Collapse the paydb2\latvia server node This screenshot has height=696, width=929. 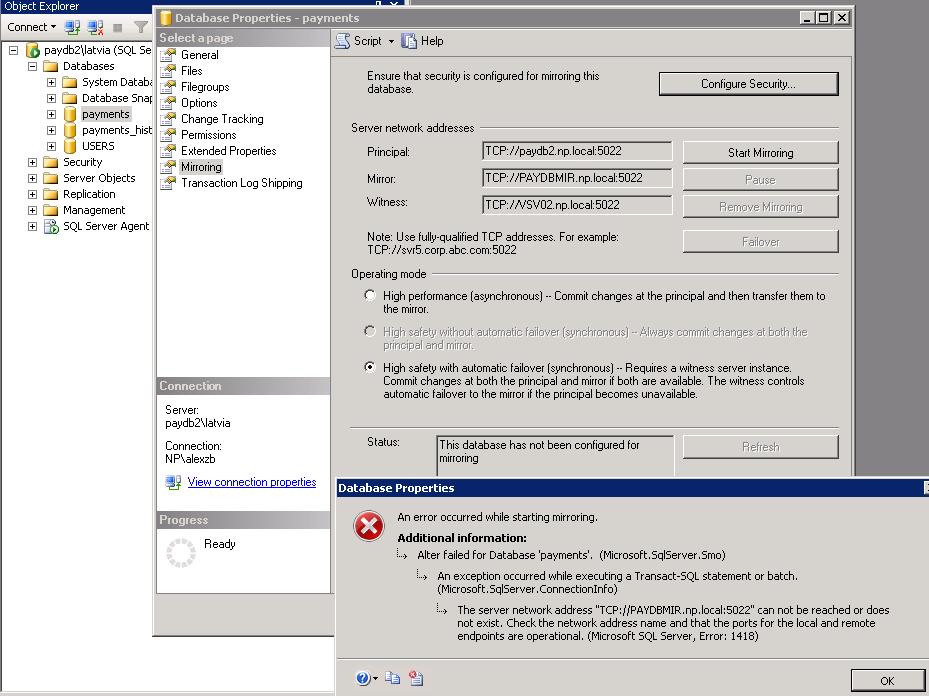14,50
